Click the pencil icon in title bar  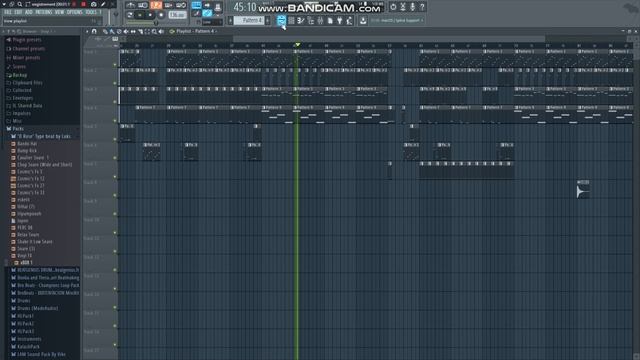pos(103,4)
